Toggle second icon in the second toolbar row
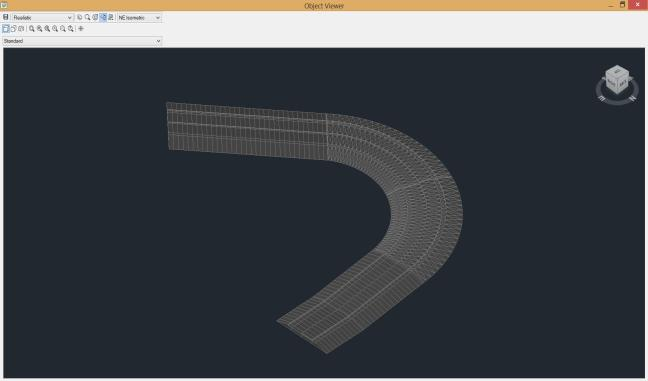 (x=13, y=29)
